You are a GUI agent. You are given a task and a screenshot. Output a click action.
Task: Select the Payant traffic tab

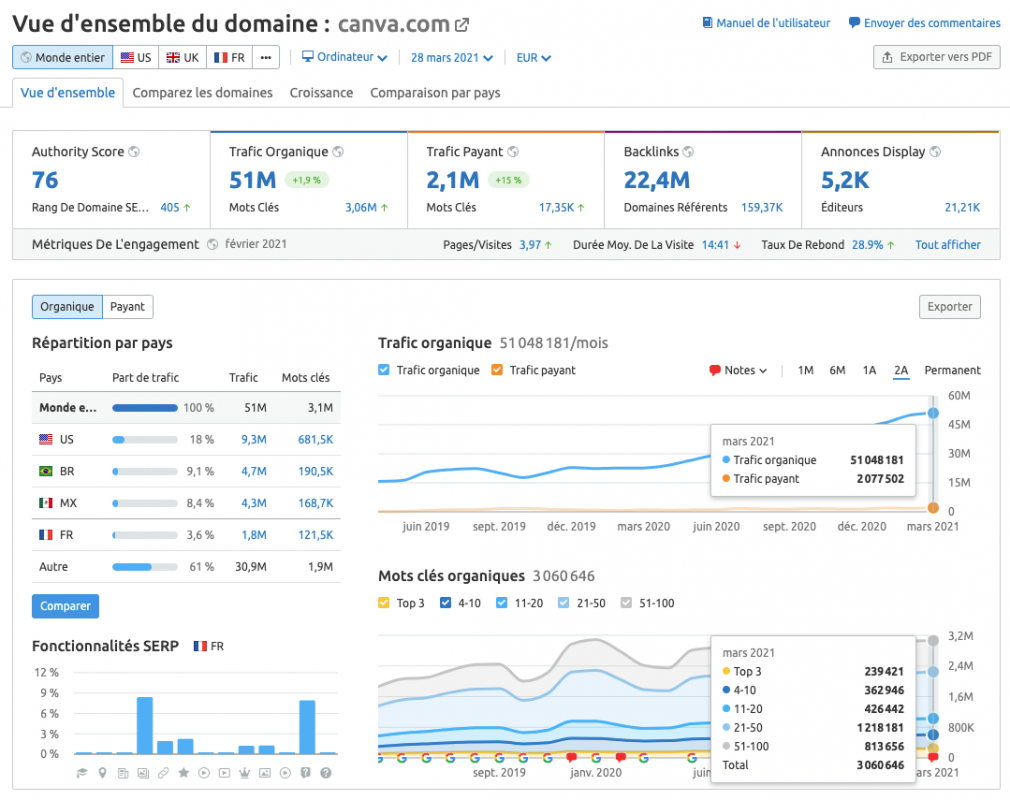click(x=128, y=307)
